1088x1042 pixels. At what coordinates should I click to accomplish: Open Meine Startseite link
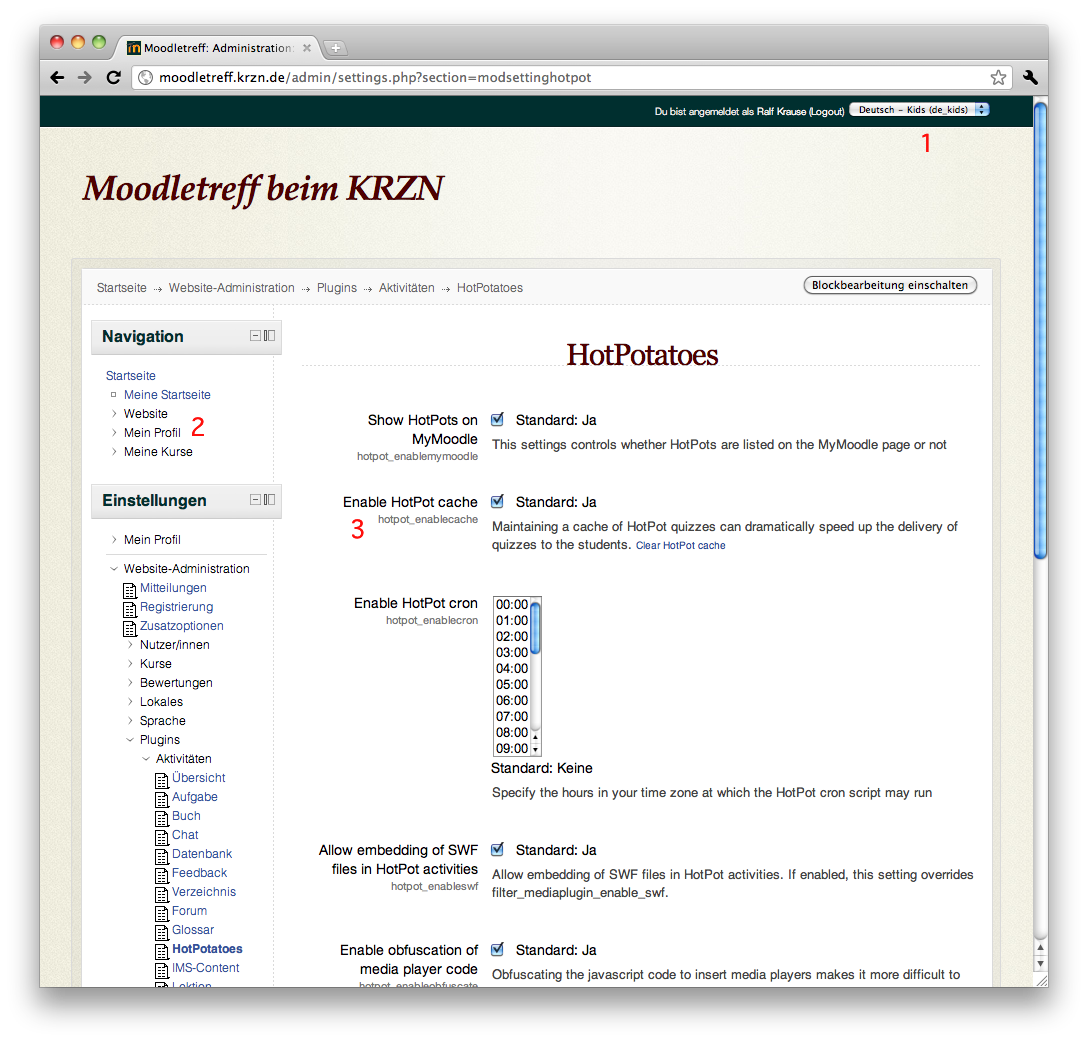coord(167,395)
